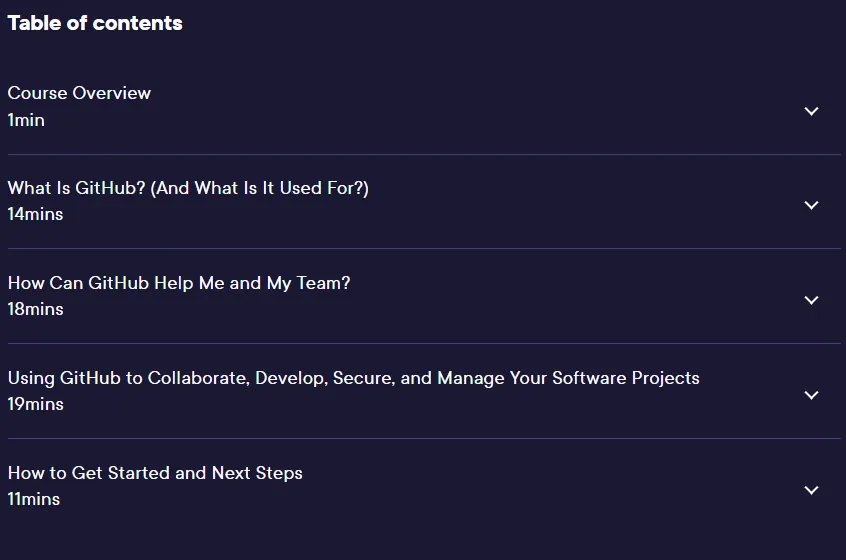The height and width of the screenshot is (560, 846).
Task: Click the 11mins duration label
Action: click(34, 499)
